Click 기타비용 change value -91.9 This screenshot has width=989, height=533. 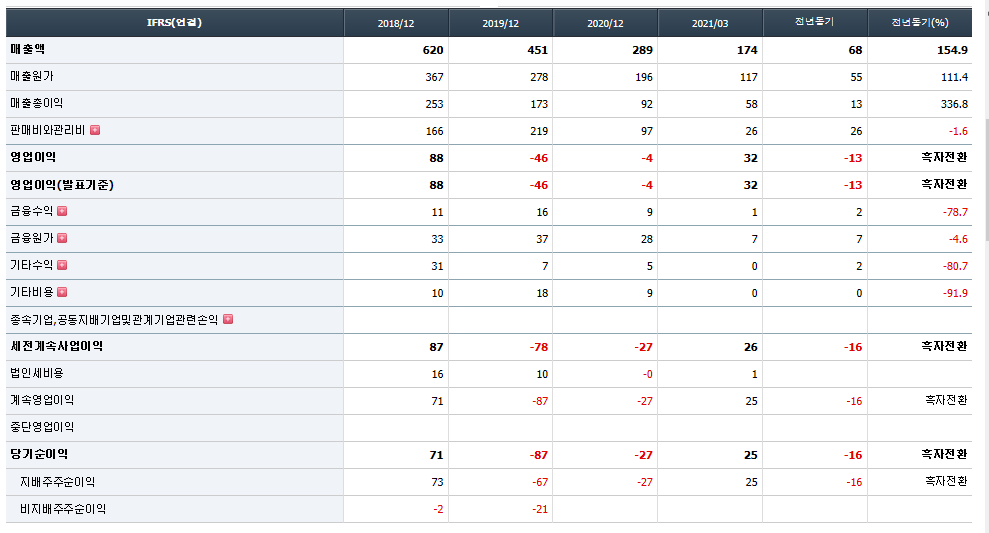(x=955, y=293)
